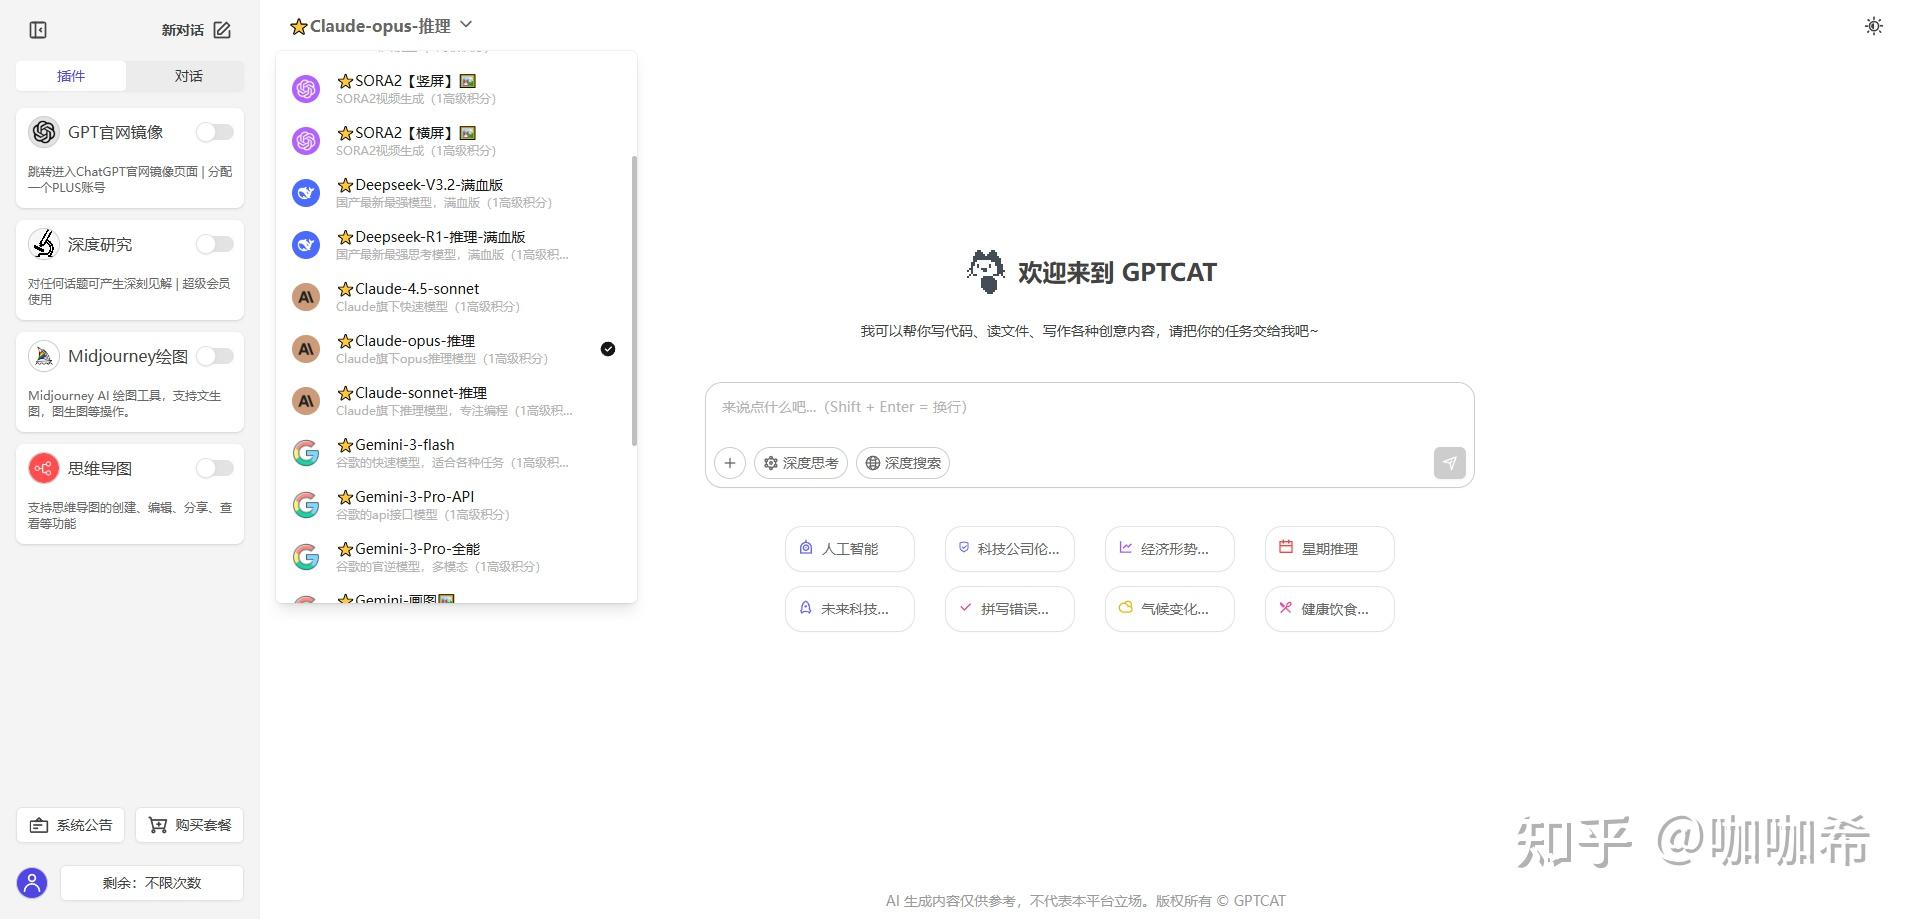The height and width of the screenshot is (919, 1920).
Task: Click the model list scrollbar thumb
Action: [634, 300]
